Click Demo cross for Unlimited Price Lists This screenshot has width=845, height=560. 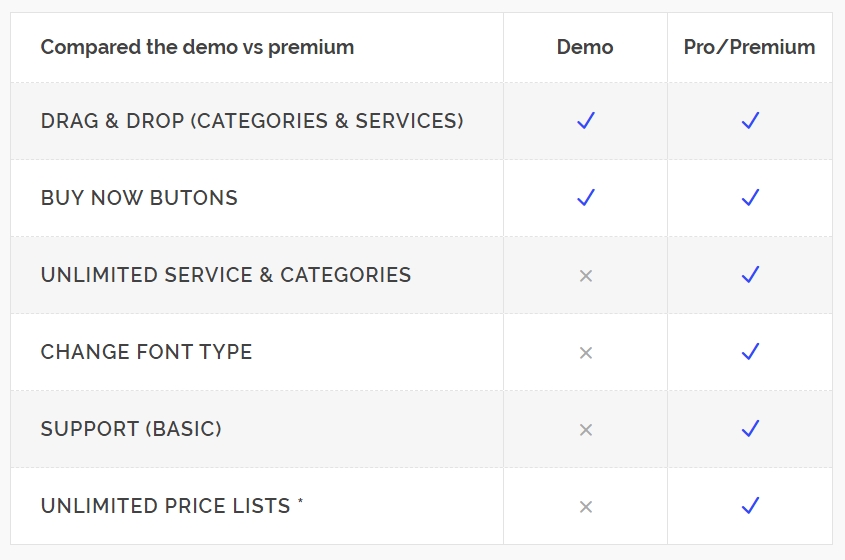tap(586, 507)
